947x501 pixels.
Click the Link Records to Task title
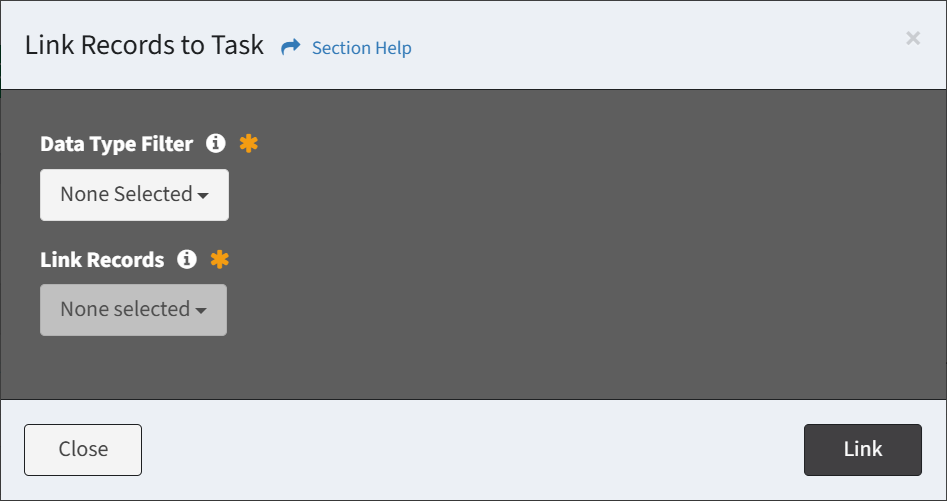pyautogui.click(x=144, y=45)
